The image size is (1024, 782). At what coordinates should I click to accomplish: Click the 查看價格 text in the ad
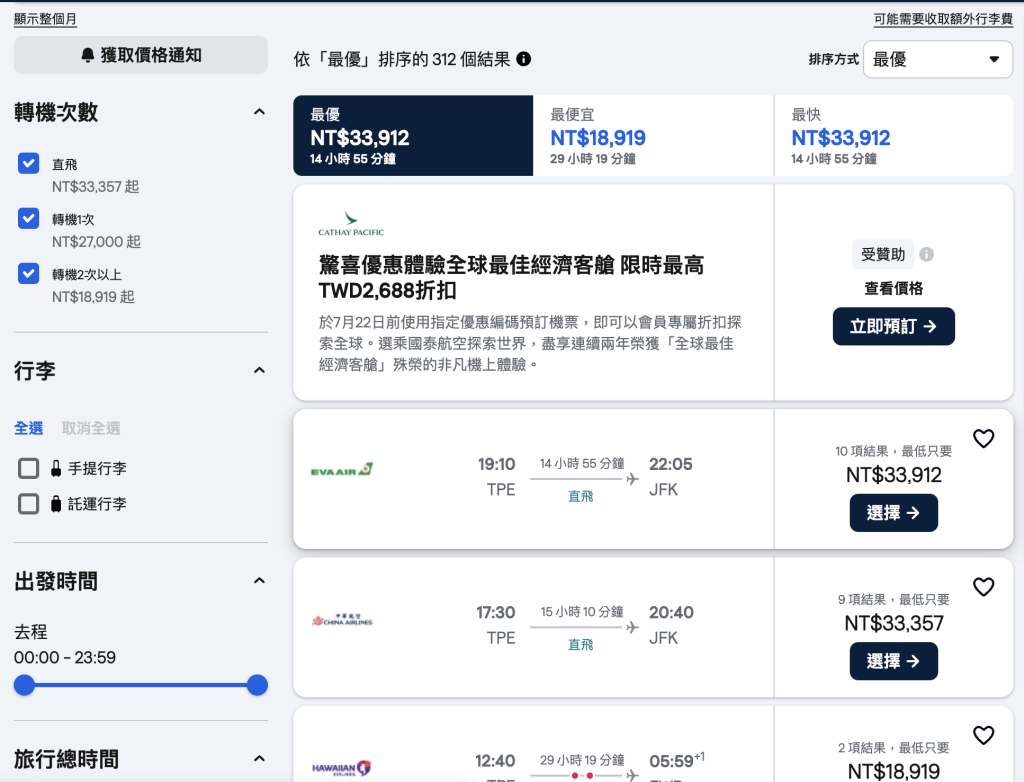[893, 288]
